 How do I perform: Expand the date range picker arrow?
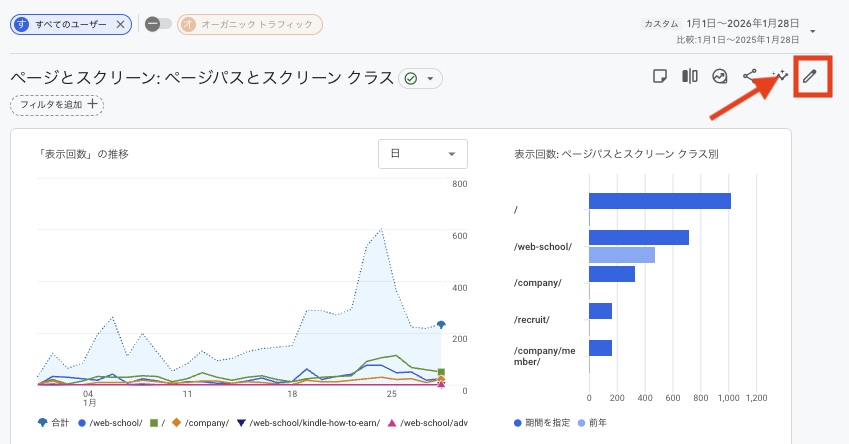pyautogui.click(x=813, y=31)
